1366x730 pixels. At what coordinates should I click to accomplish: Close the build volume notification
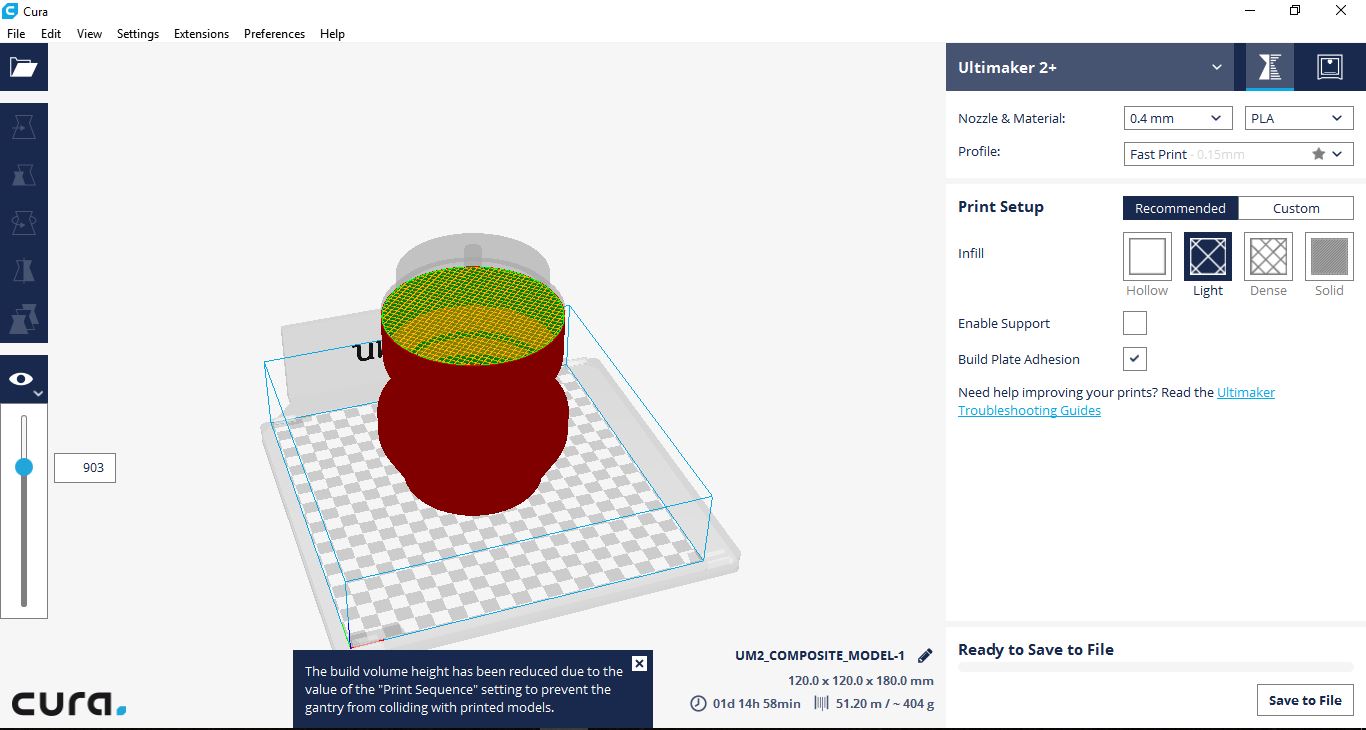pyautogui.click(x=640, y=663)
